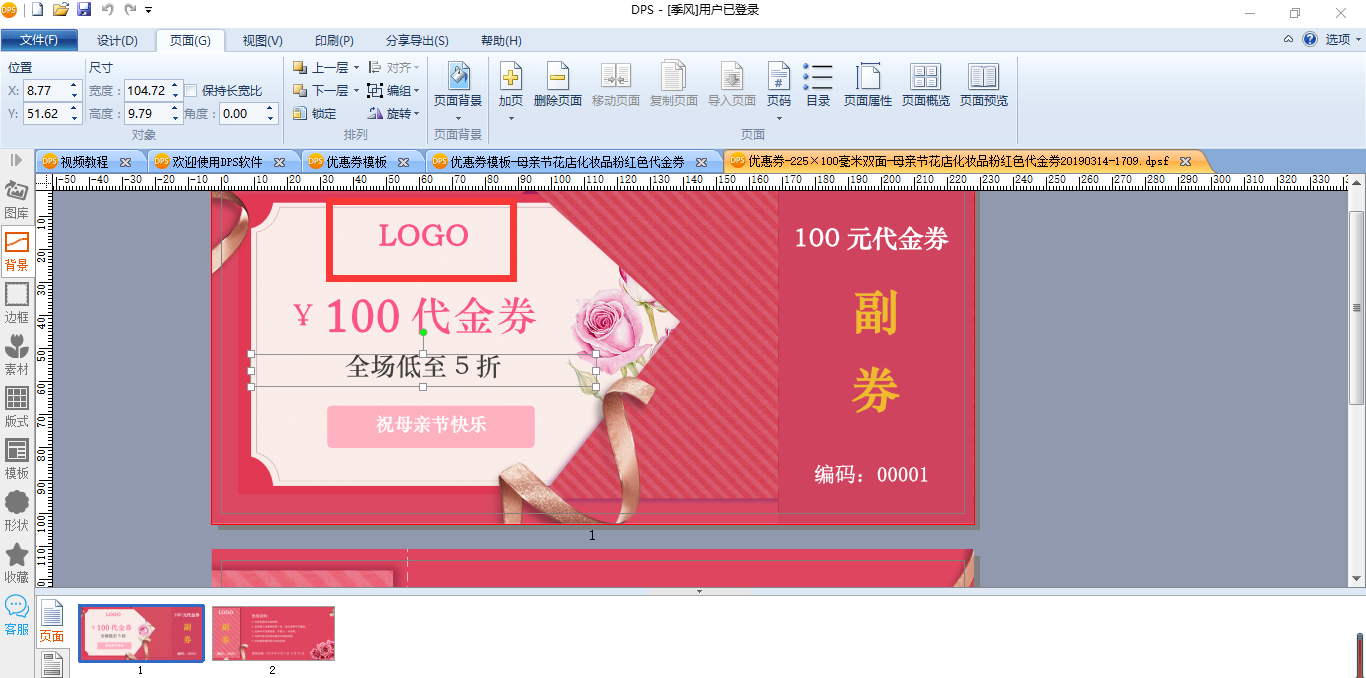Click the 宽度 width input field
Screen dimensions: 1366x678
click(x=146, y=90)
